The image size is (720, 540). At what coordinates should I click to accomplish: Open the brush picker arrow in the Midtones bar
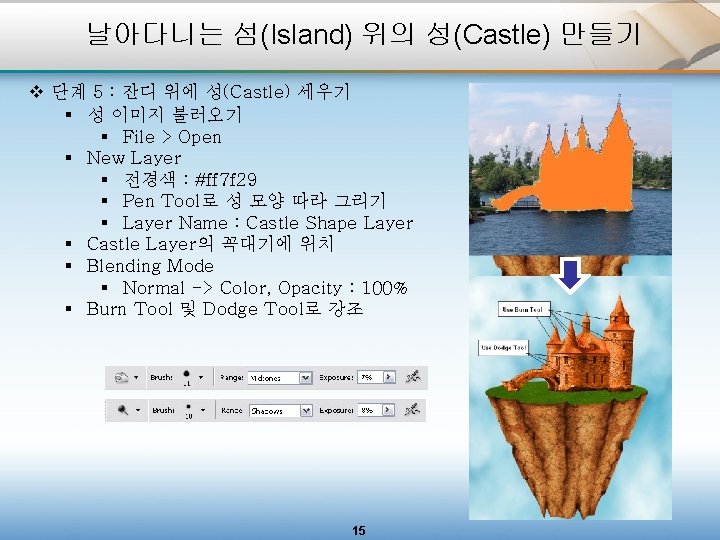coord(201,377)
